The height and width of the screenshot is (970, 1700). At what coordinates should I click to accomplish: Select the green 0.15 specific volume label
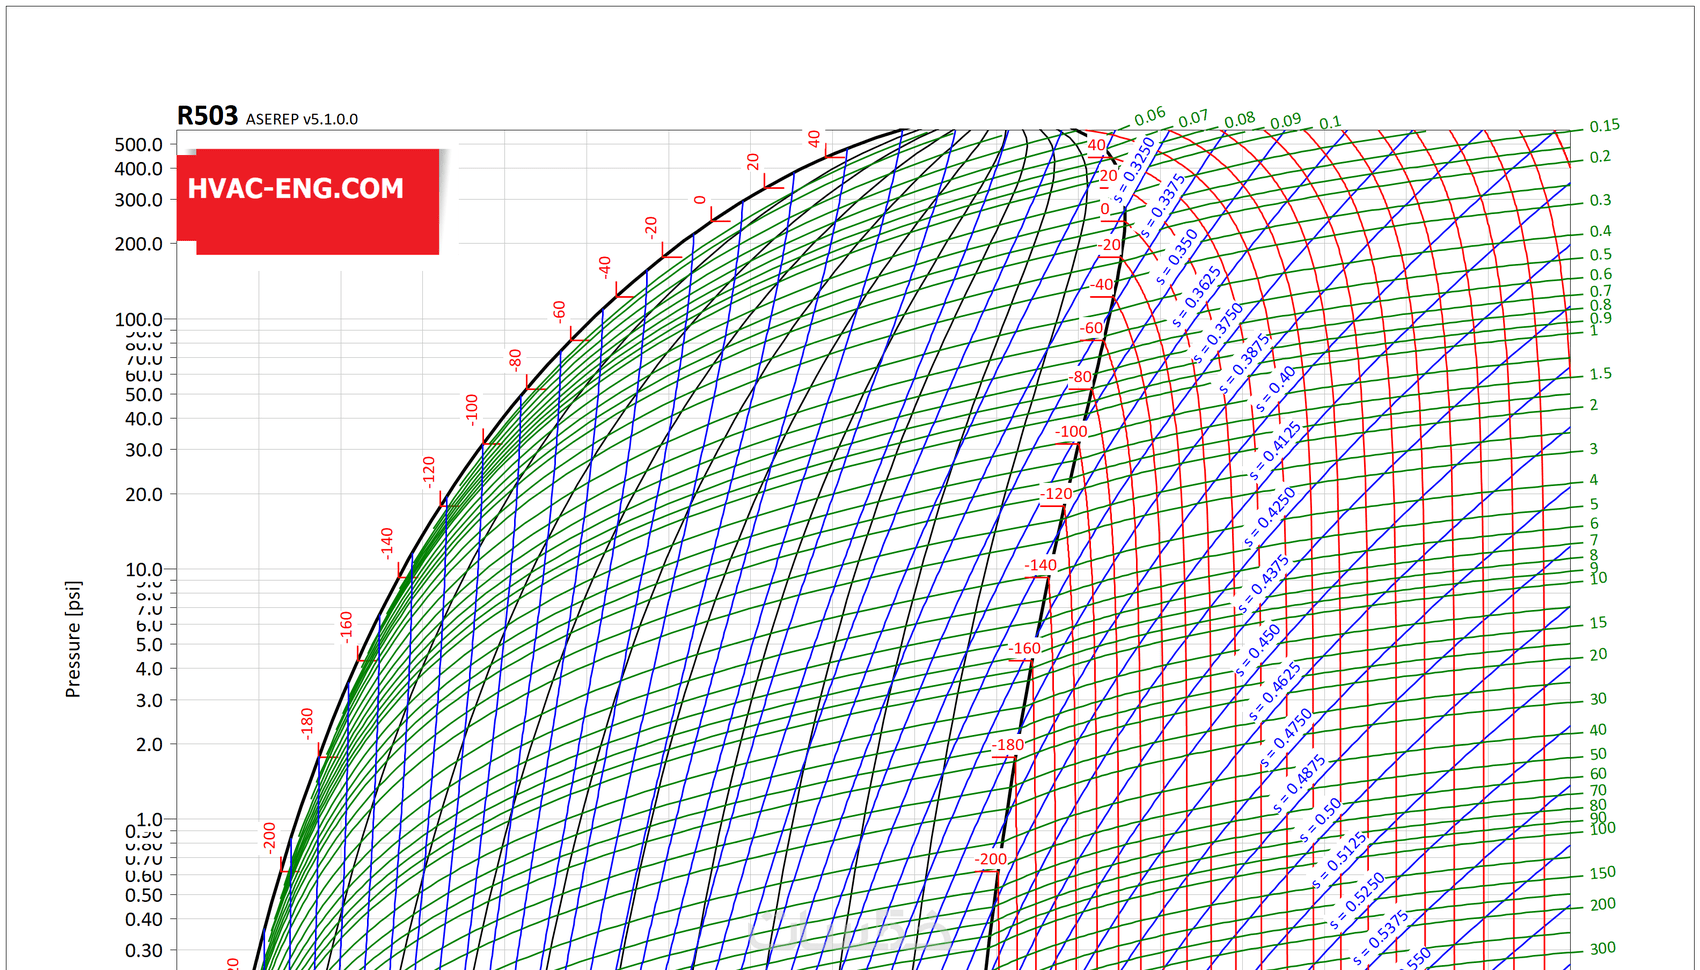[x=1604, y=126]
